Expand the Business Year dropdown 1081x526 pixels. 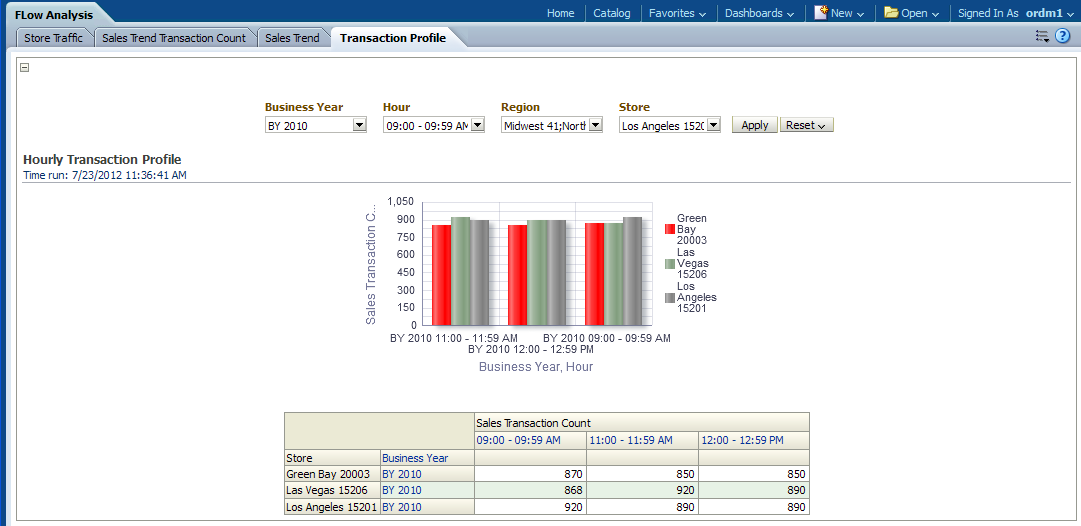click(359, 126)
